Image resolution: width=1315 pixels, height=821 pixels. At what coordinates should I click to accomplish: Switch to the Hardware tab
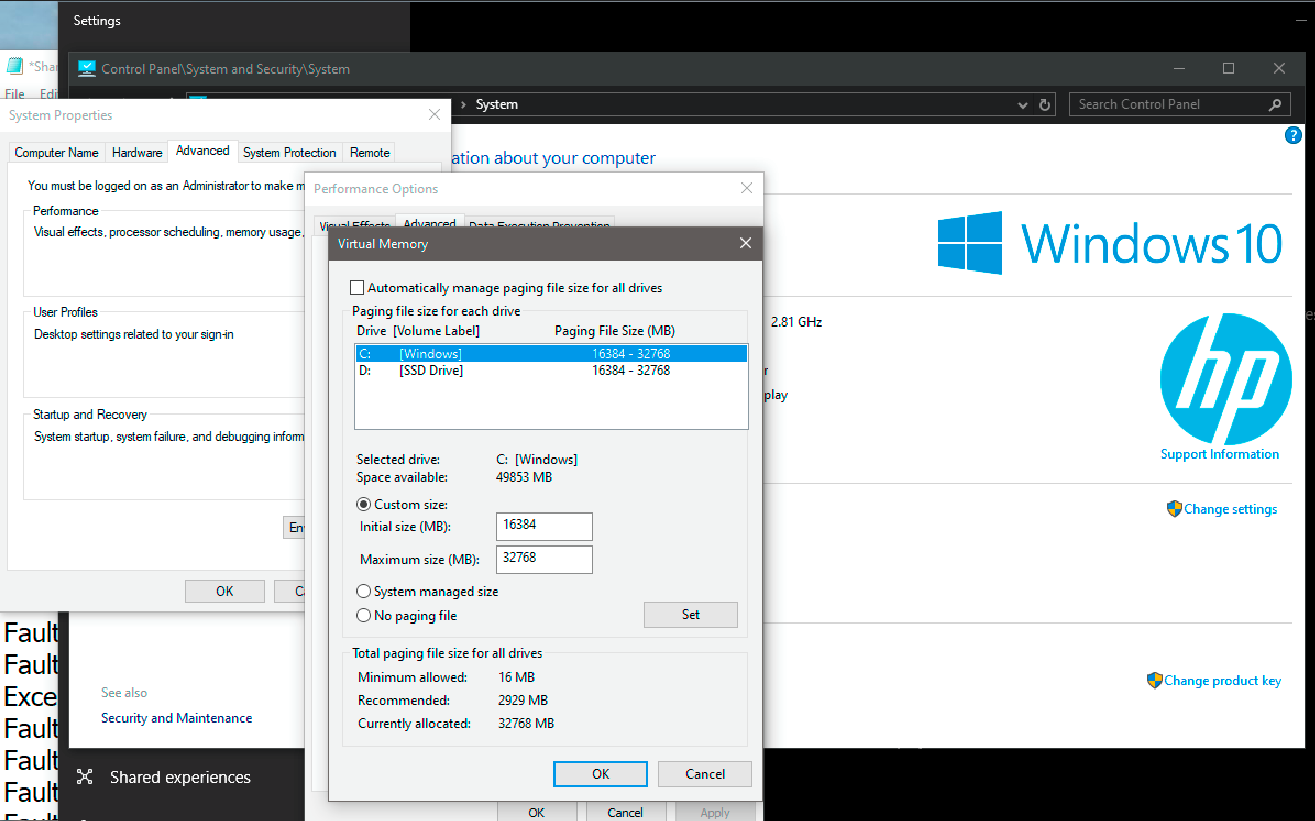(x=137, y=152)
